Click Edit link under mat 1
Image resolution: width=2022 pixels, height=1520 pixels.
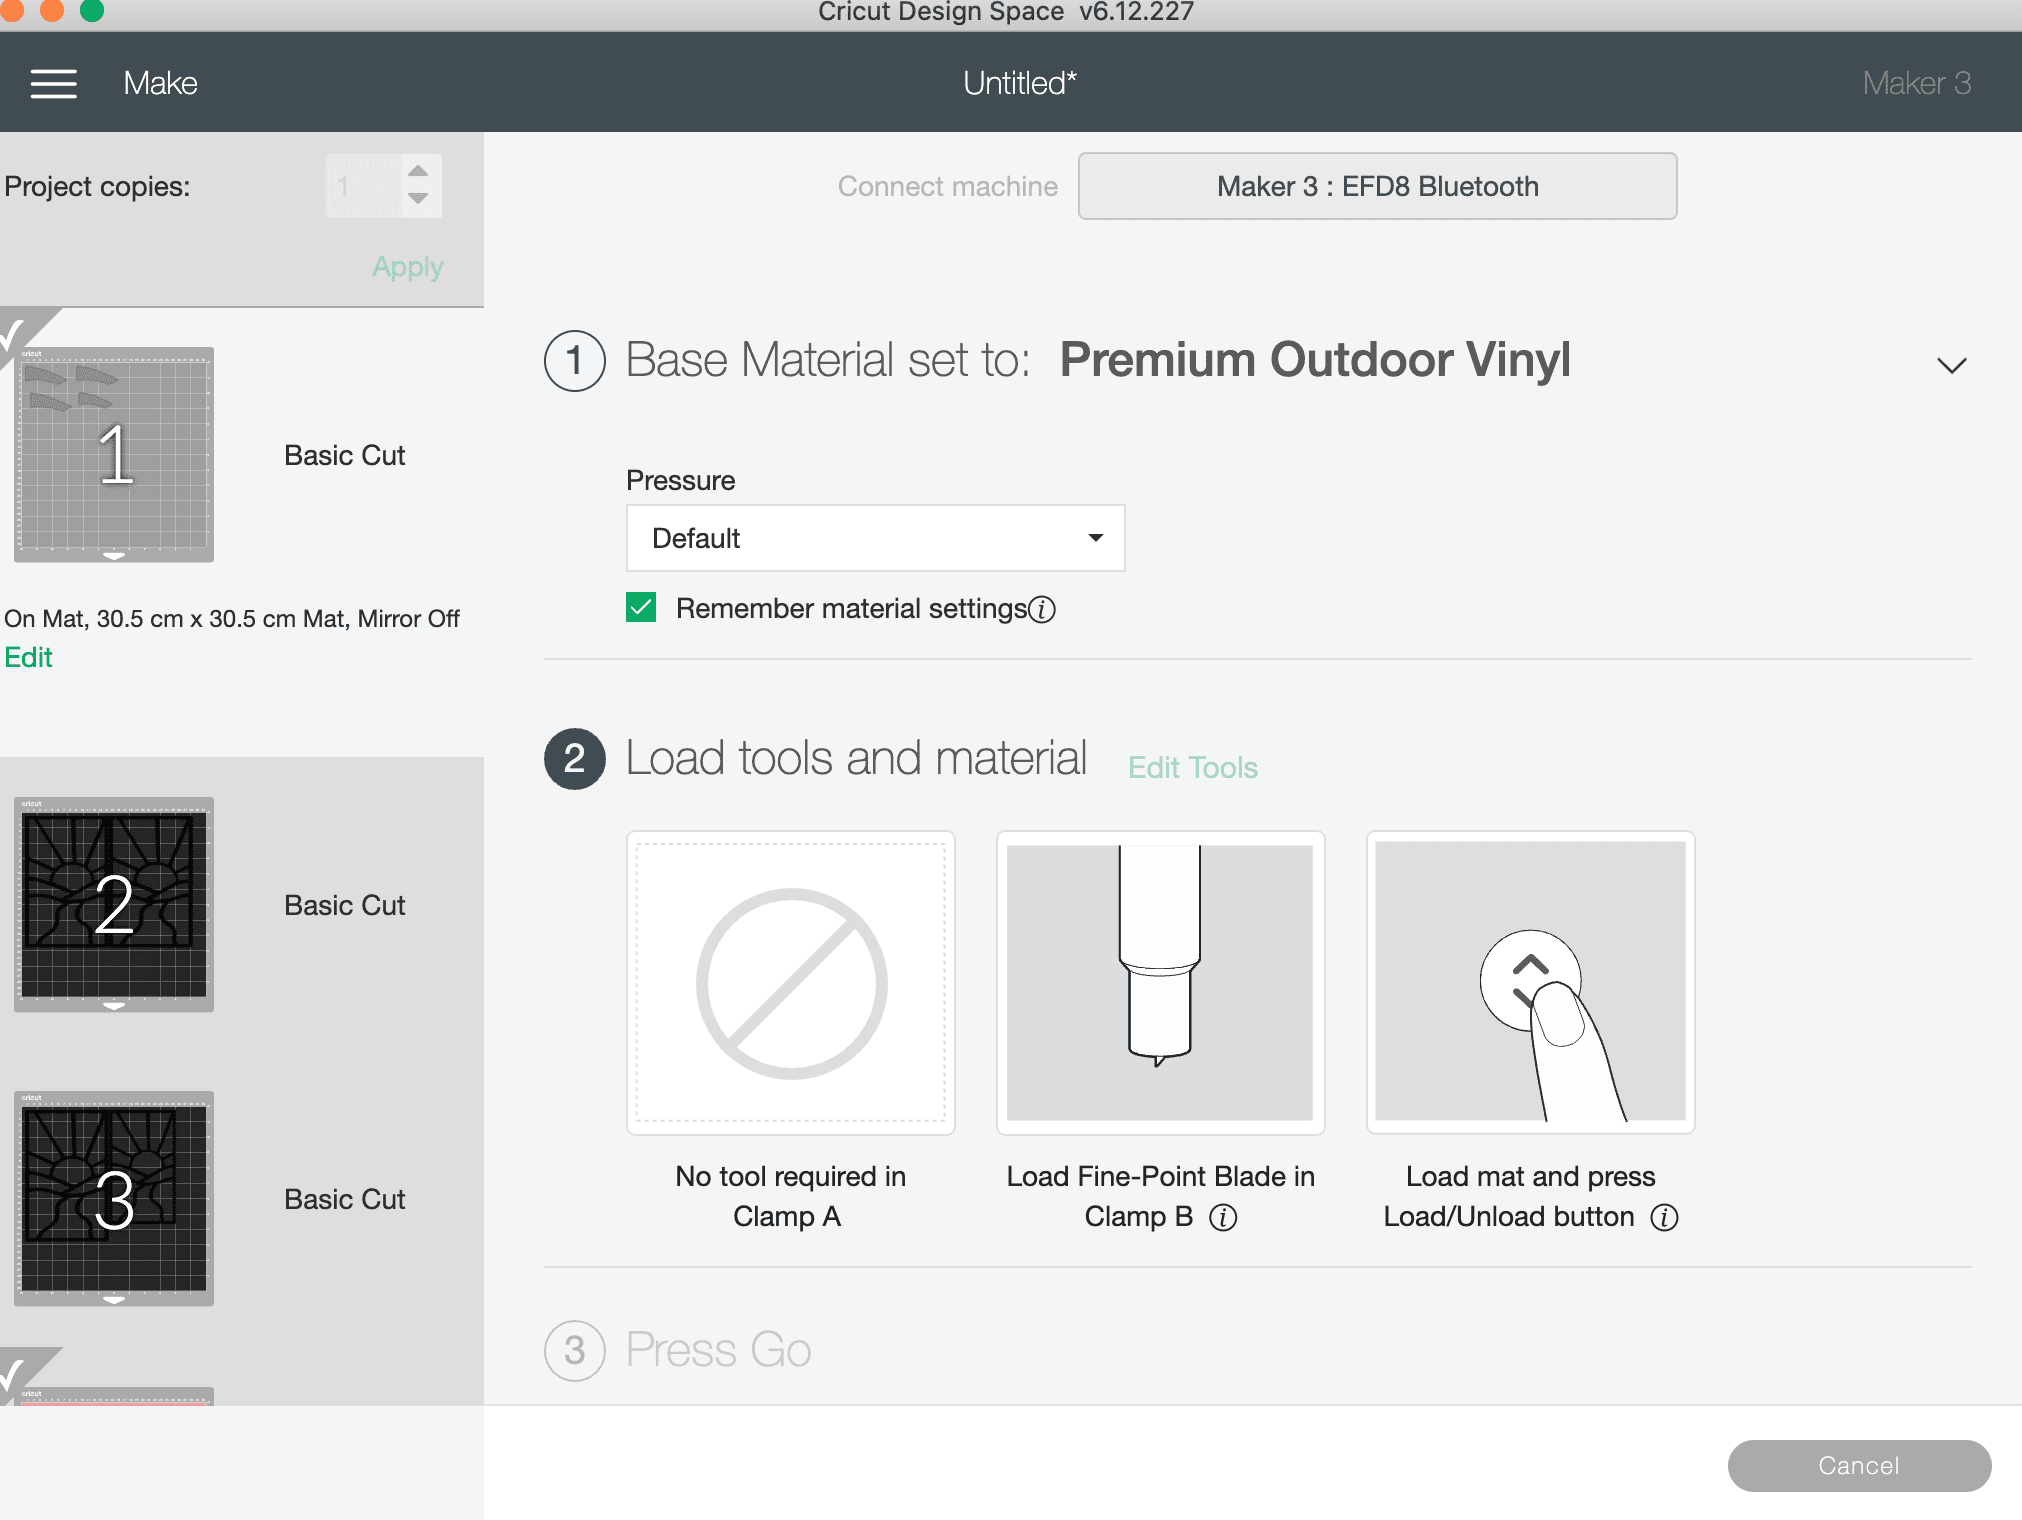tap(28, 658)
